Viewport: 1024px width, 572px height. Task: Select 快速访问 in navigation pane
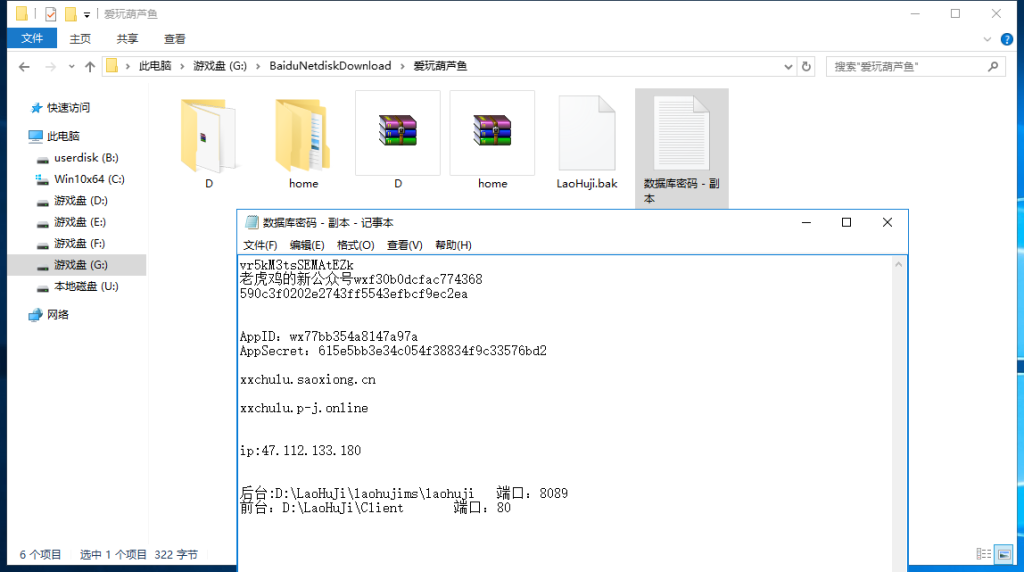pyautogui.click(x=68, y=108)
